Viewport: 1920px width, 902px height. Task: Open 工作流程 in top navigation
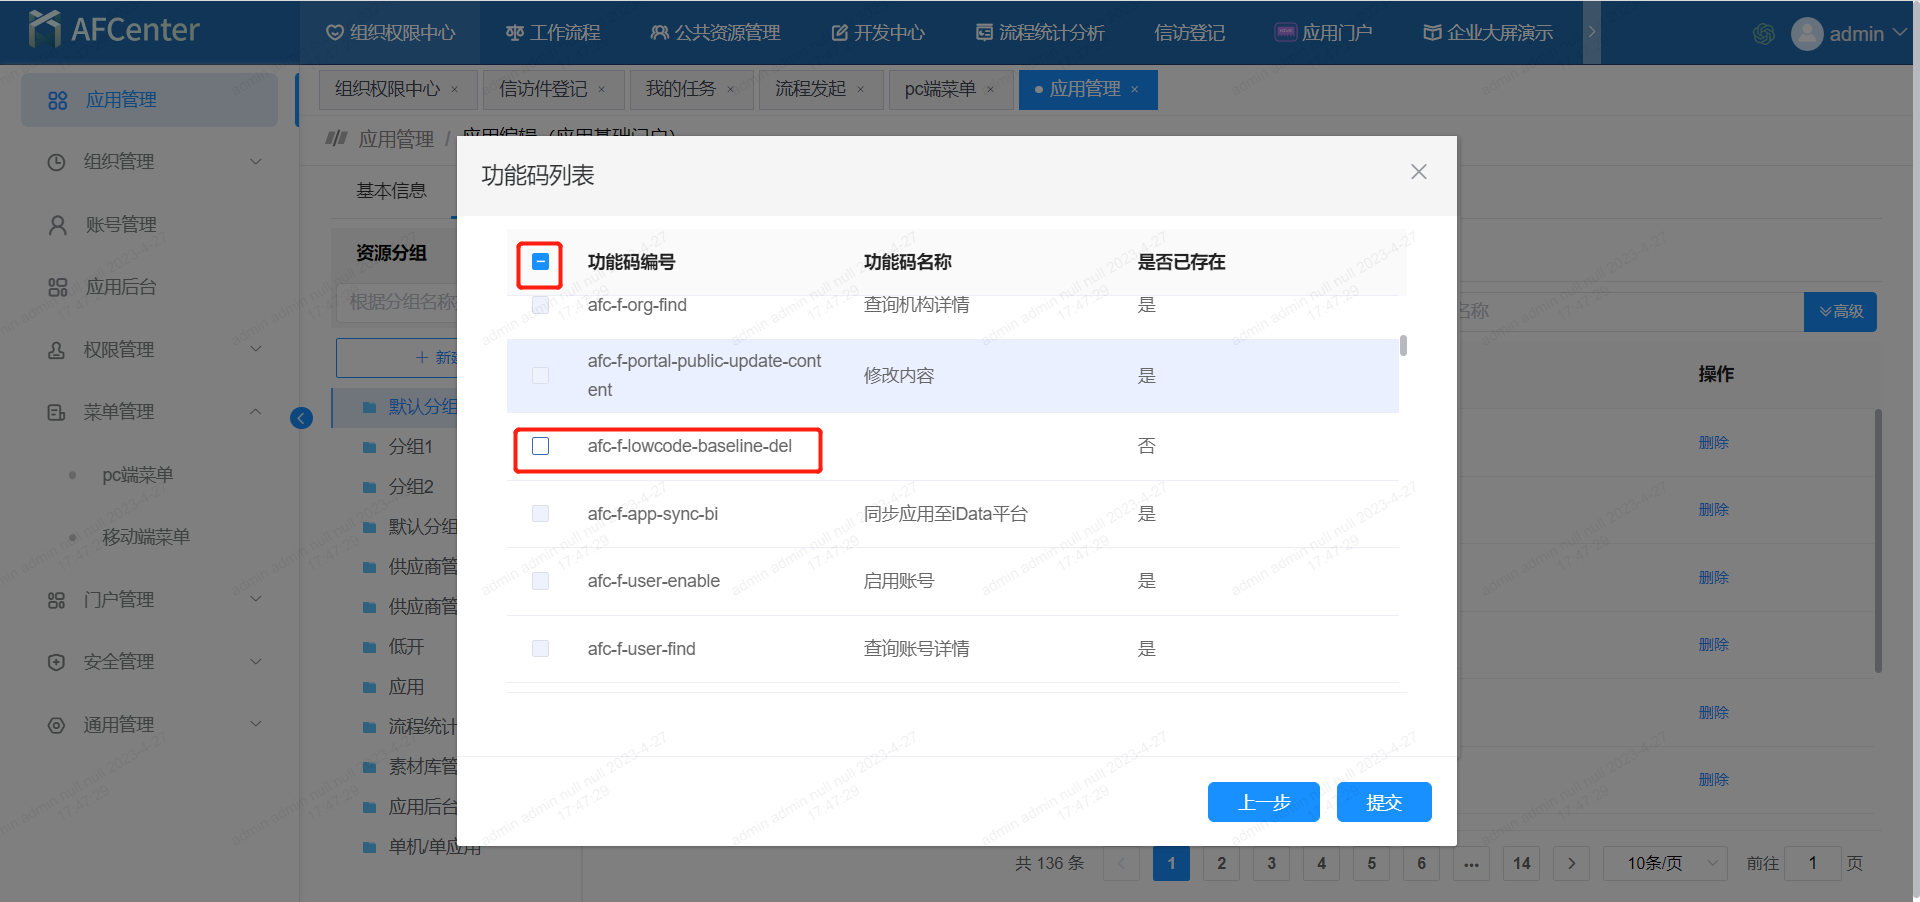tap(553, 33)
